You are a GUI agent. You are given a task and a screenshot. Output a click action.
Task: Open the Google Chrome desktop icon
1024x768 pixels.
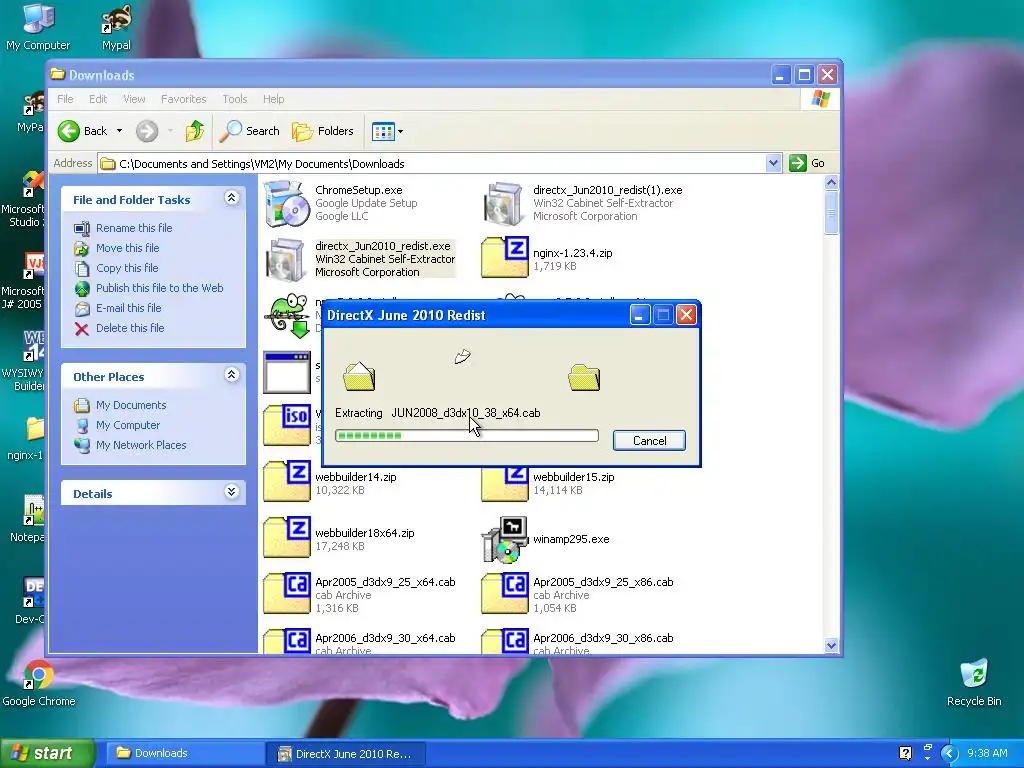(x=39, y=684)
